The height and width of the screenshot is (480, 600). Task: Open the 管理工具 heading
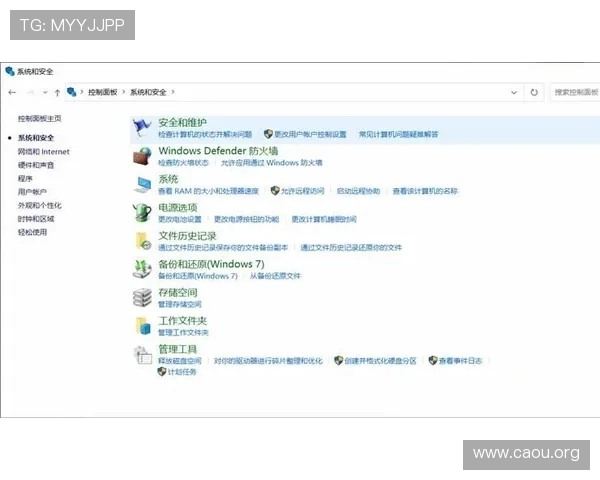(178, 349)
